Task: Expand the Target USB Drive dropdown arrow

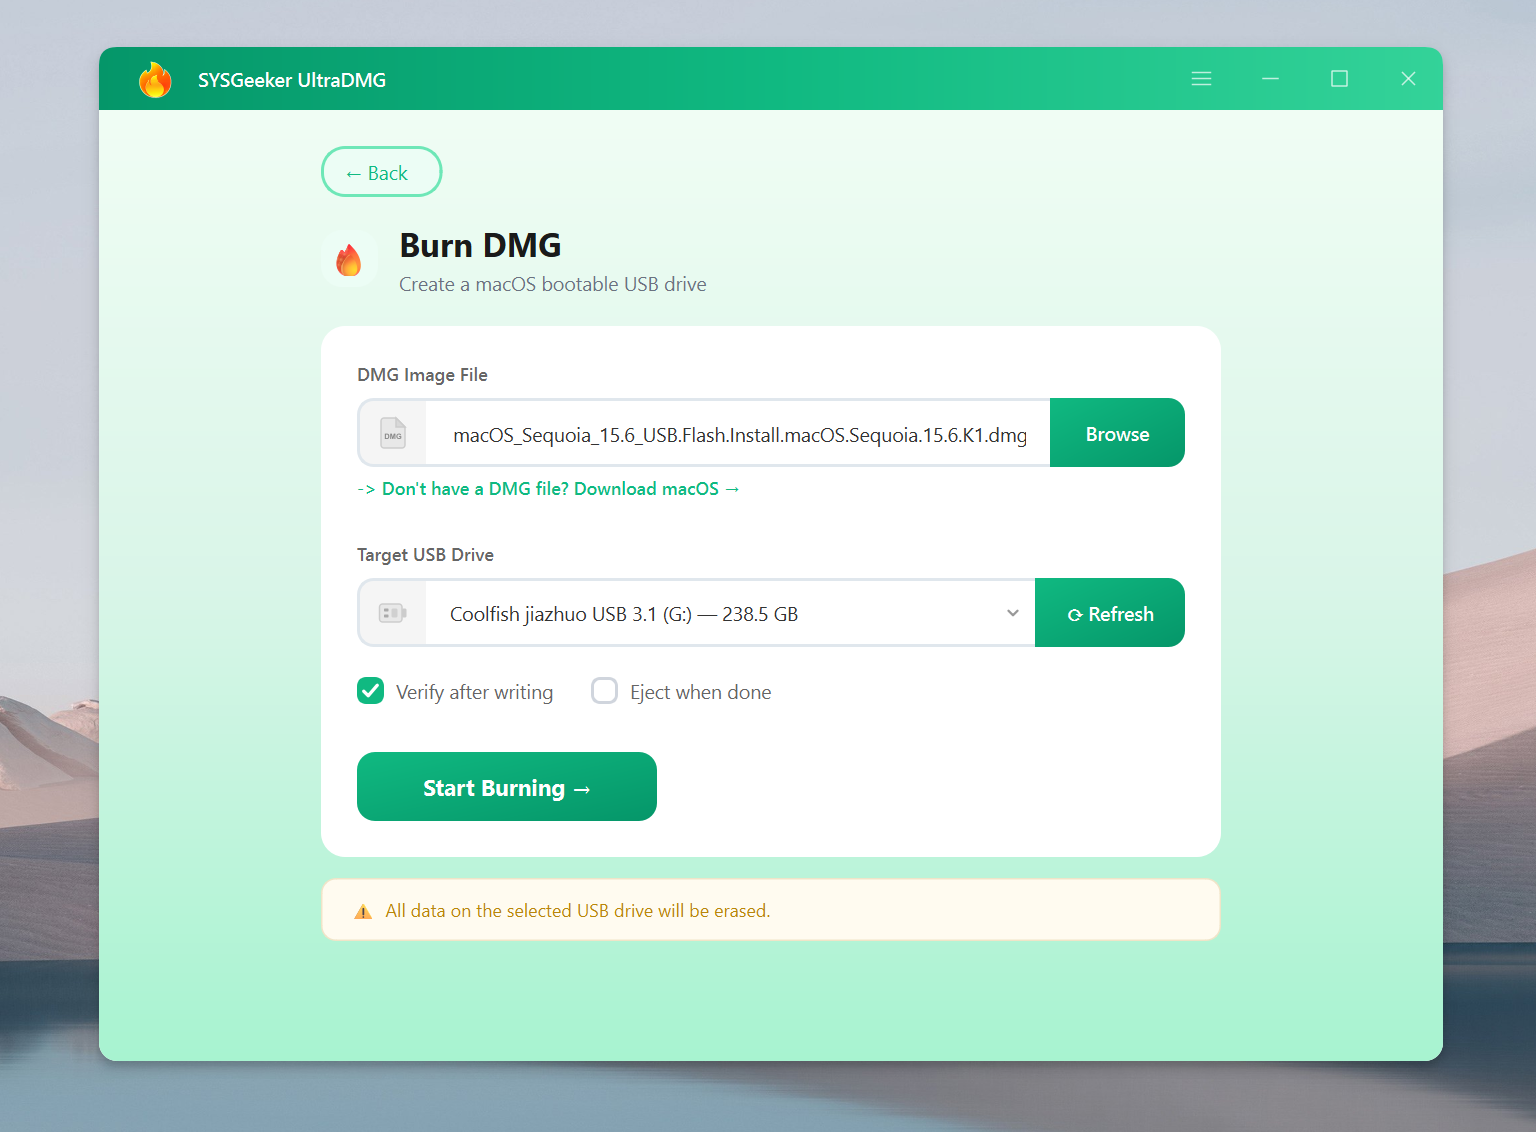Action: coord(1012,613)
